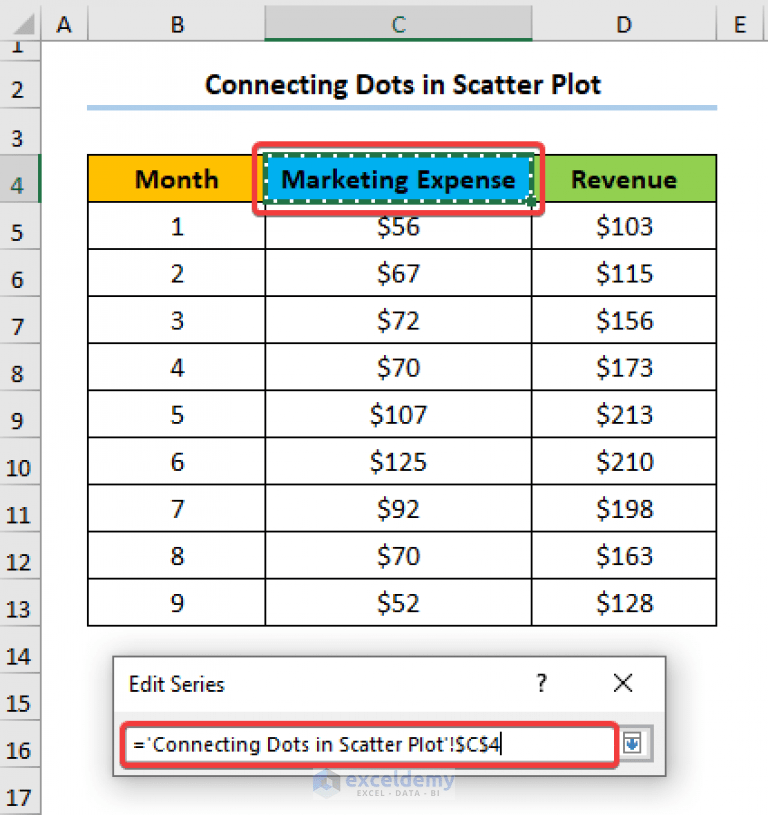
Task: Select row 4 header
Action: [20, 179]
